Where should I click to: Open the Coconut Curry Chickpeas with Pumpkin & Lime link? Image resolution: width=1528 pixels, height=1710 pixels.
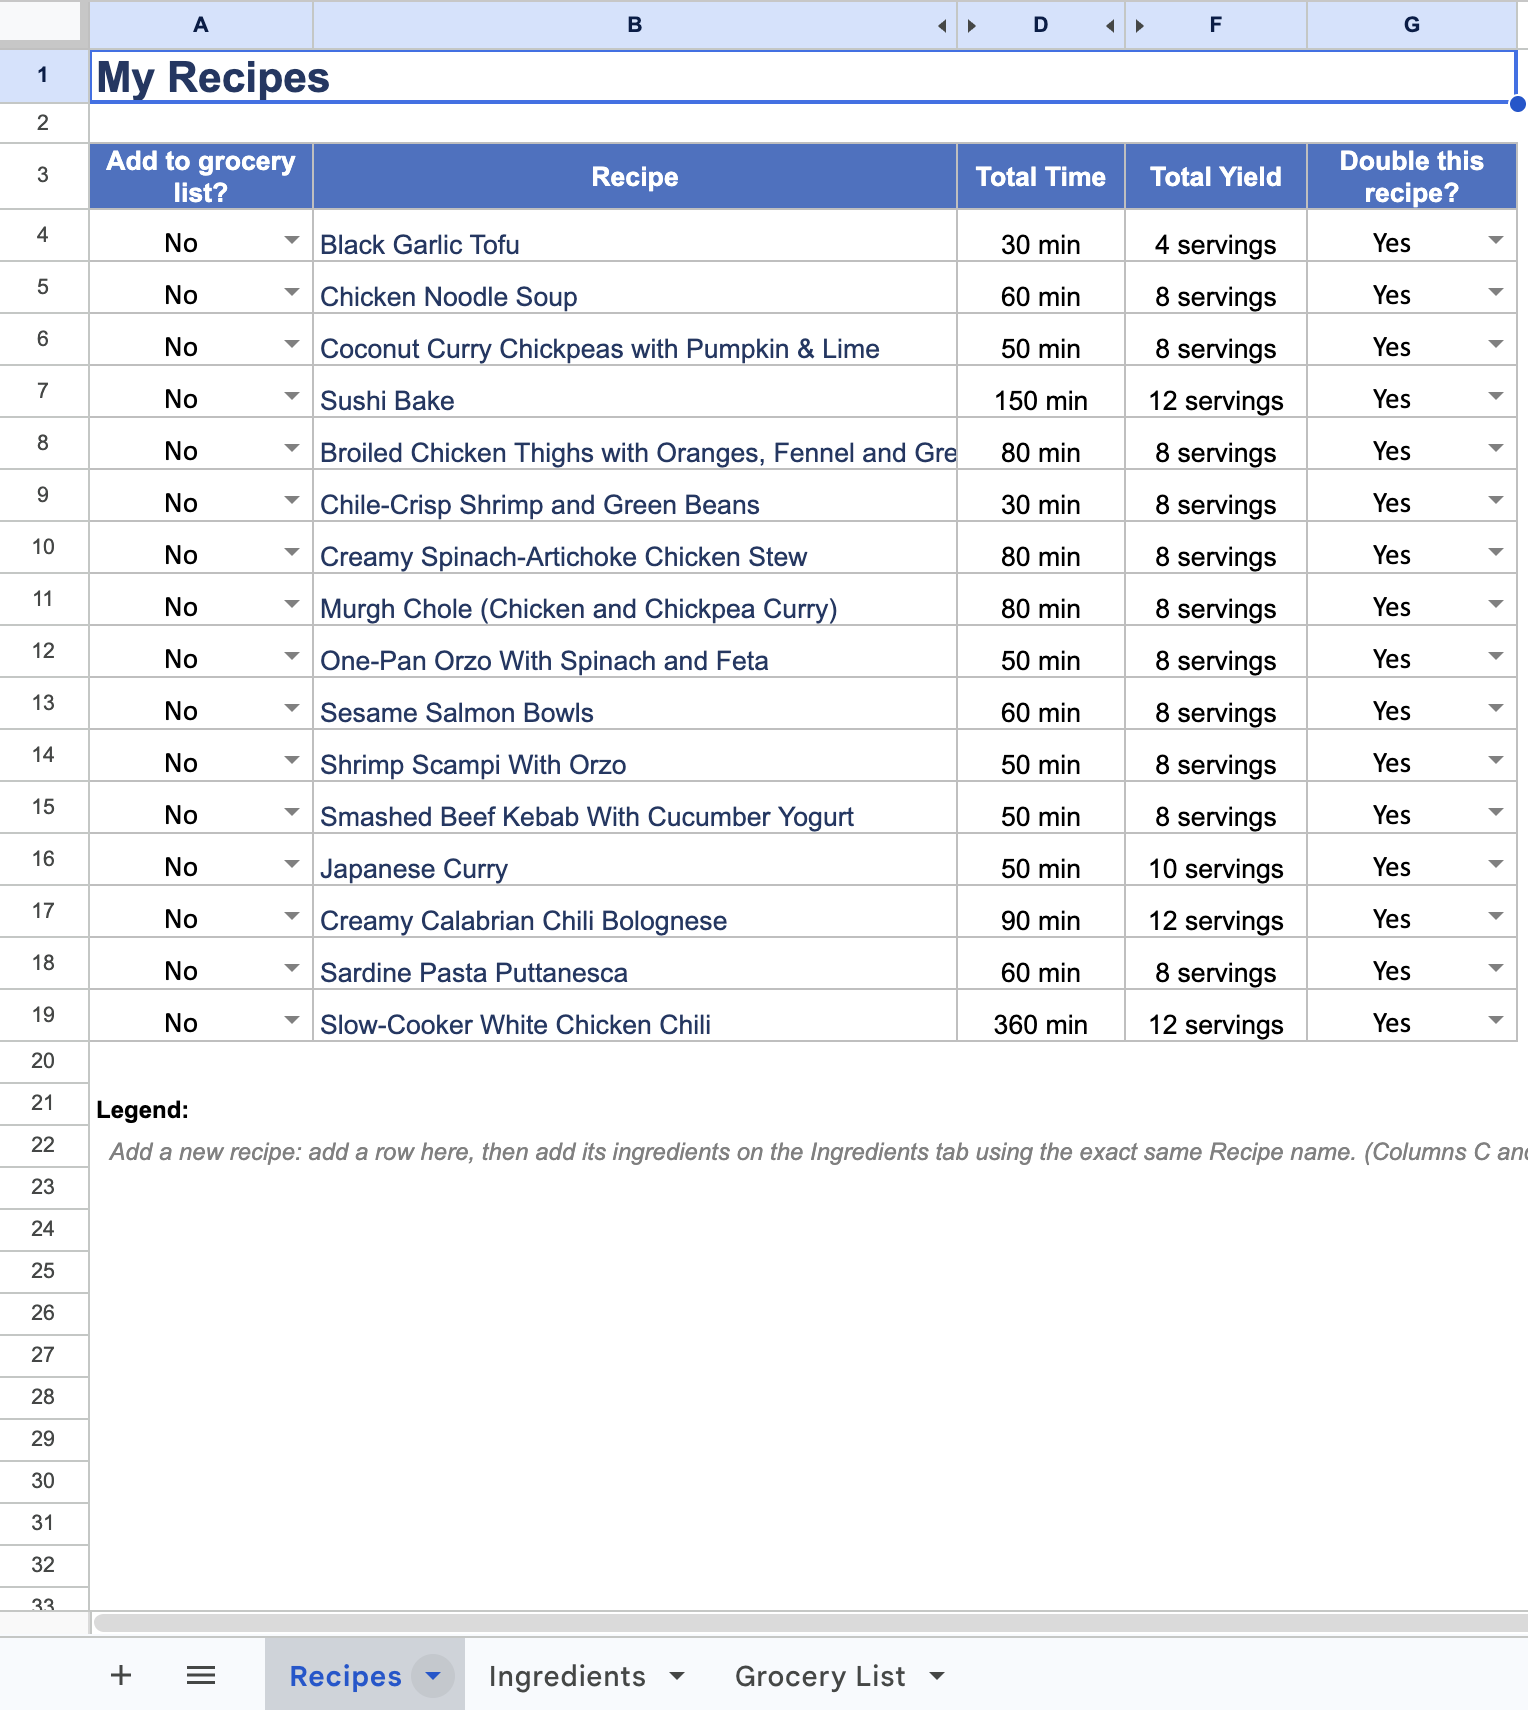(600, 349)
